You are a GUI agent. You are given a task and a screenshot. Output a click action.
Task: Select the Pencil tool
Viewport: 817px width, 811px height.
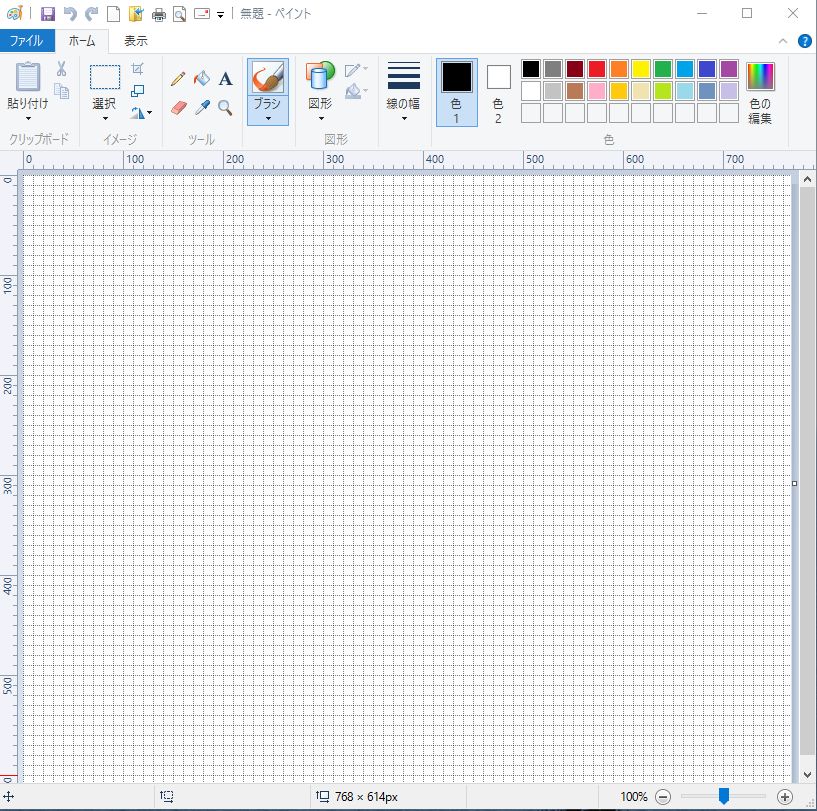point(178,79)
